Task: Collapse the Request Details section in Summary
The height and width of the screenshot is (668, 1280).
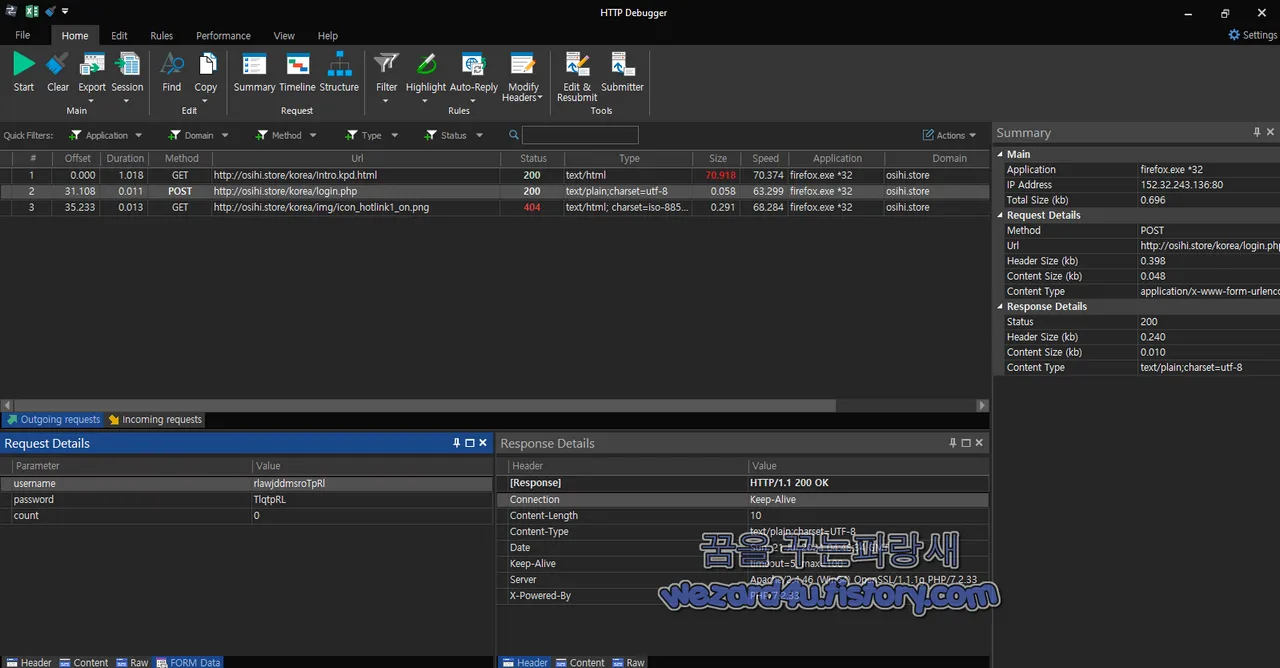Action: [x=1001, y=215]
